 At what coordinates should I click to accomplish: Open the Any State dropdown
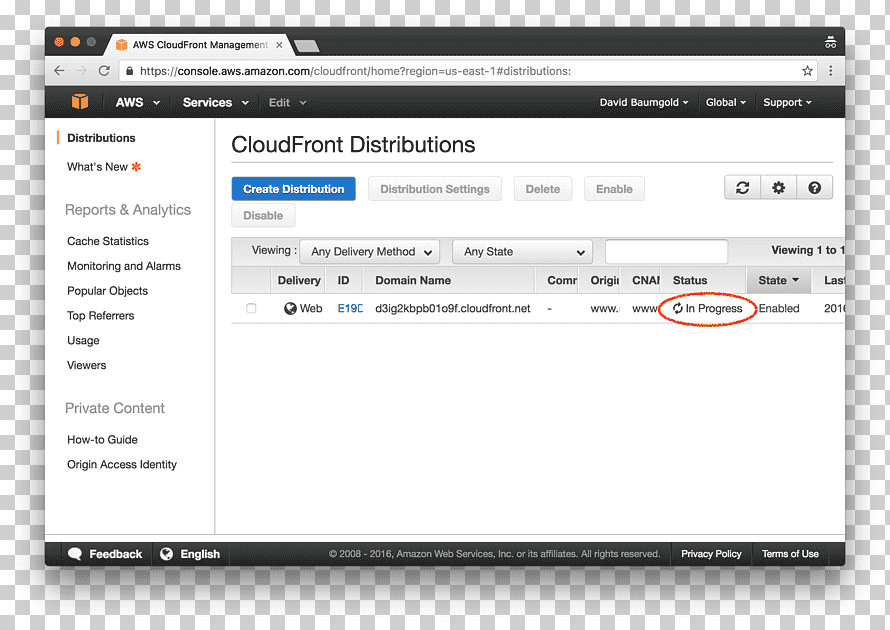pyautogui.click(x=522, y=251)
